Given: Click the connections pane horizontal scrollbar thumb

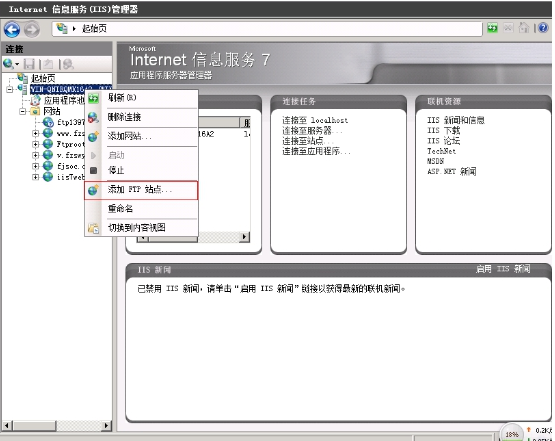Looking at the screenshot, I should coord(34,425).
